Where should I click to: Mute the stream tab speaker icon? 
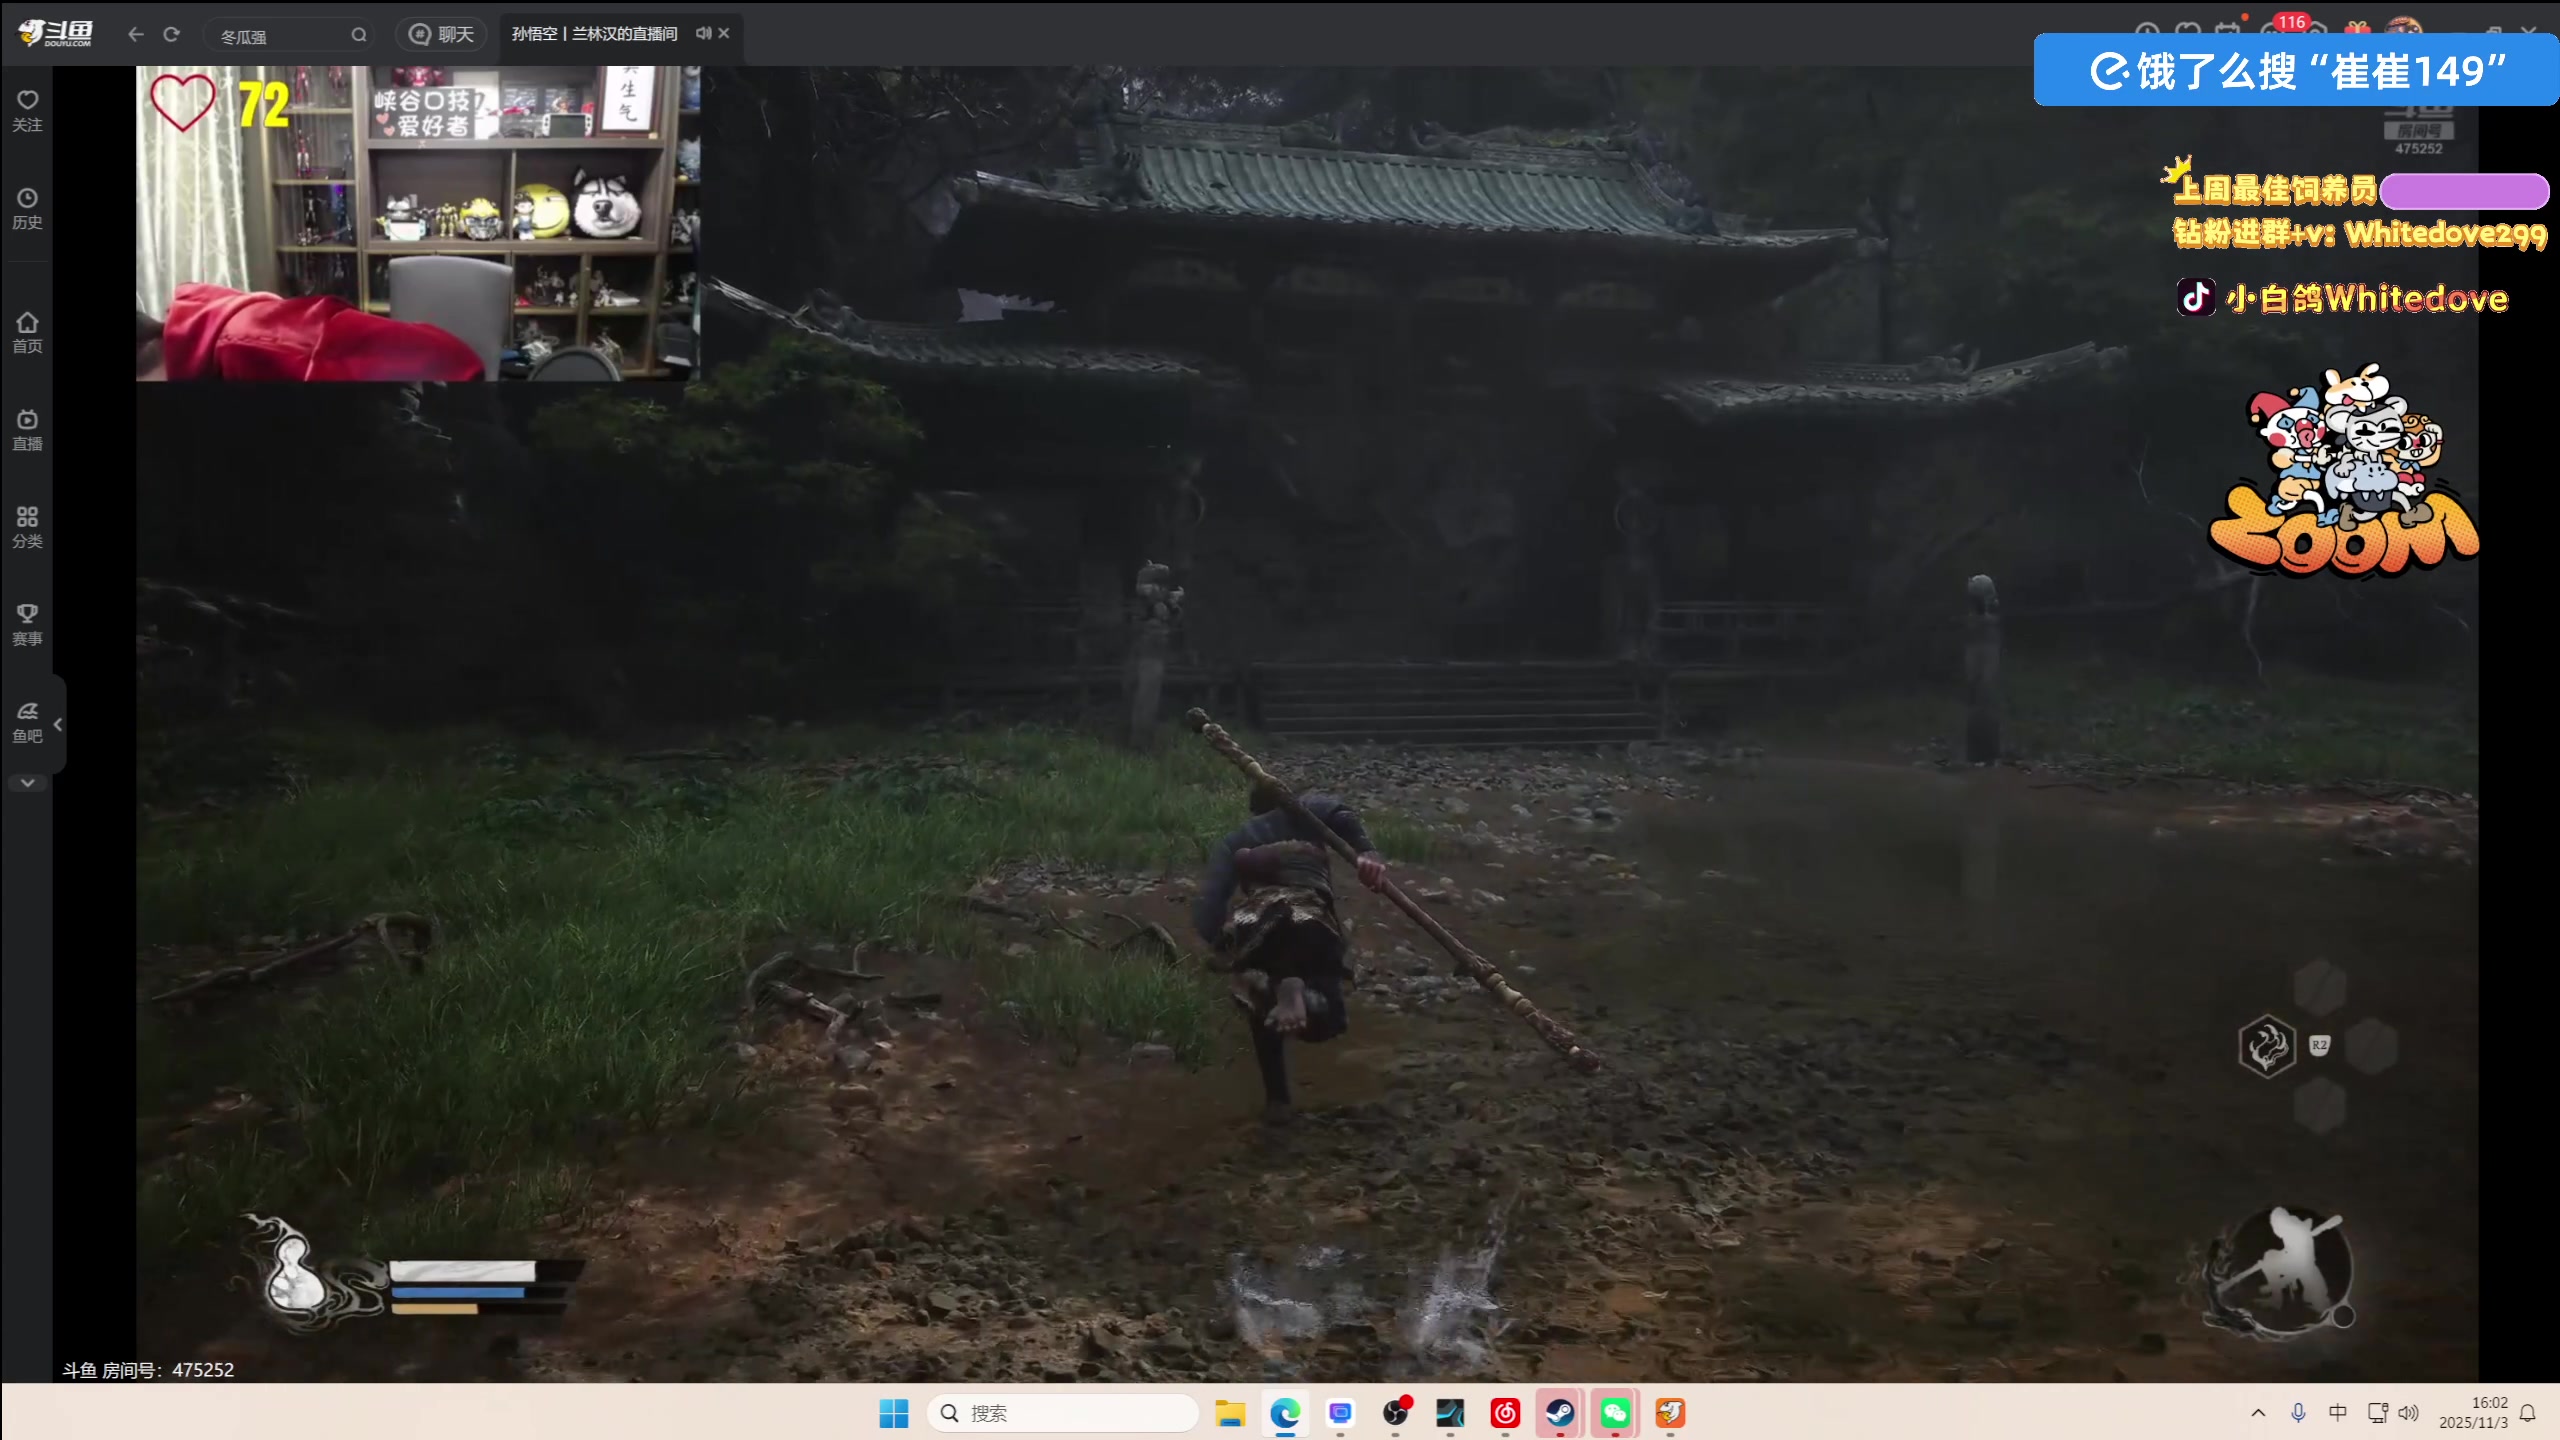point(703,33)
